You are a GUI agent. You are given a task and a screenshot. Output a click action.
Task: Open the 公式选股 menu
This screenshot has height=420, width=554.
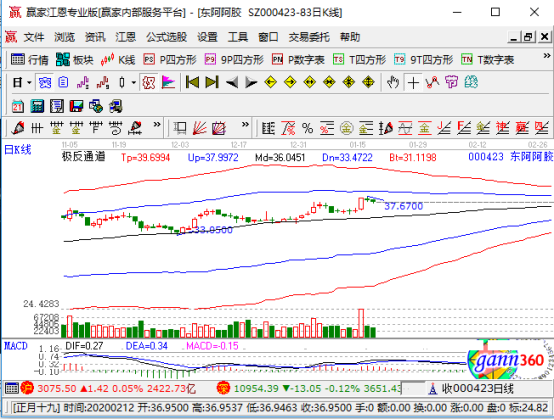166,37
